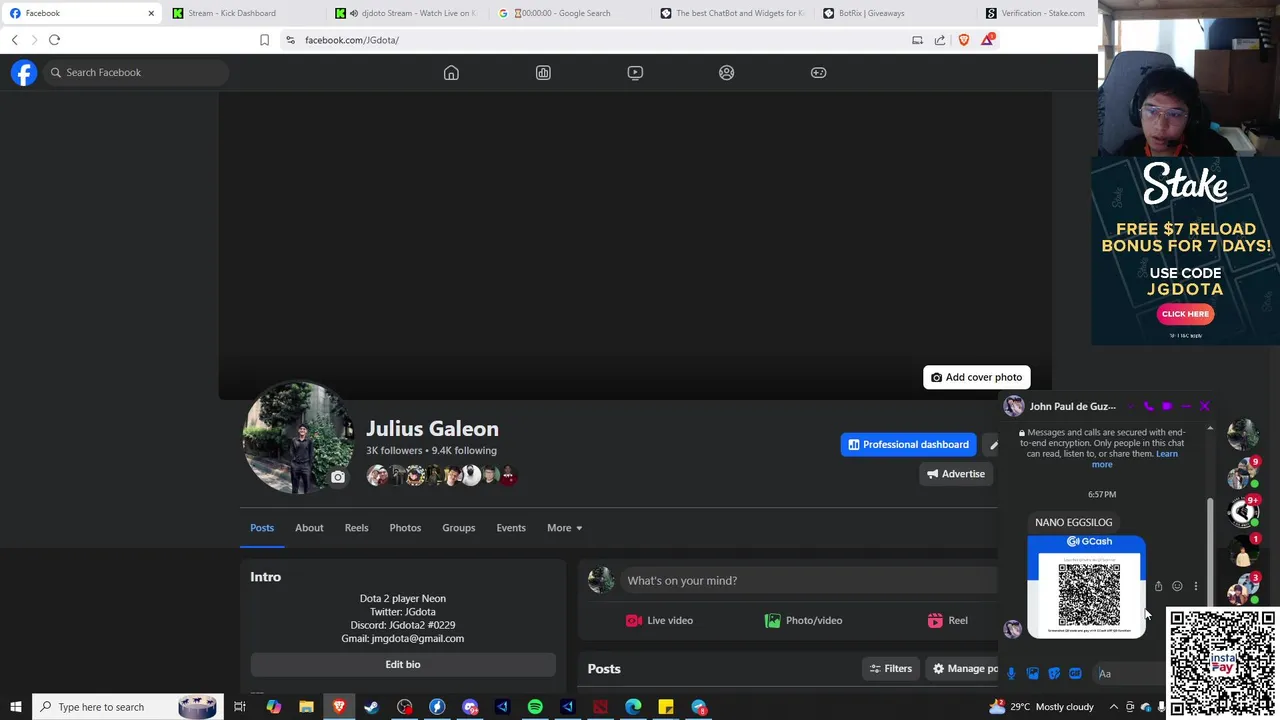Viewport: 1280px width, 720px height.
Task: Switch to the Verification - Stake.com browser tab
Action: [1038, 13]
